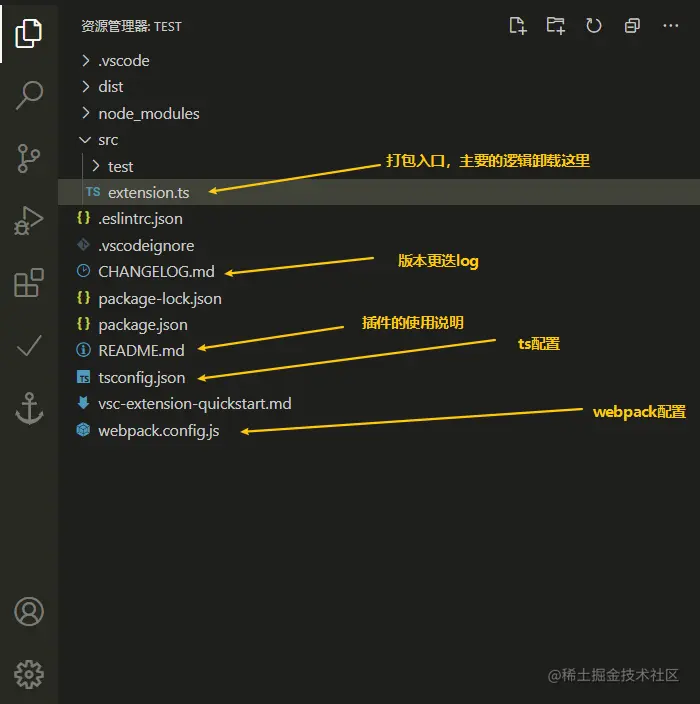700x704 pixels.
Task: Select the node_modules folder name
Action: point(149,114)
